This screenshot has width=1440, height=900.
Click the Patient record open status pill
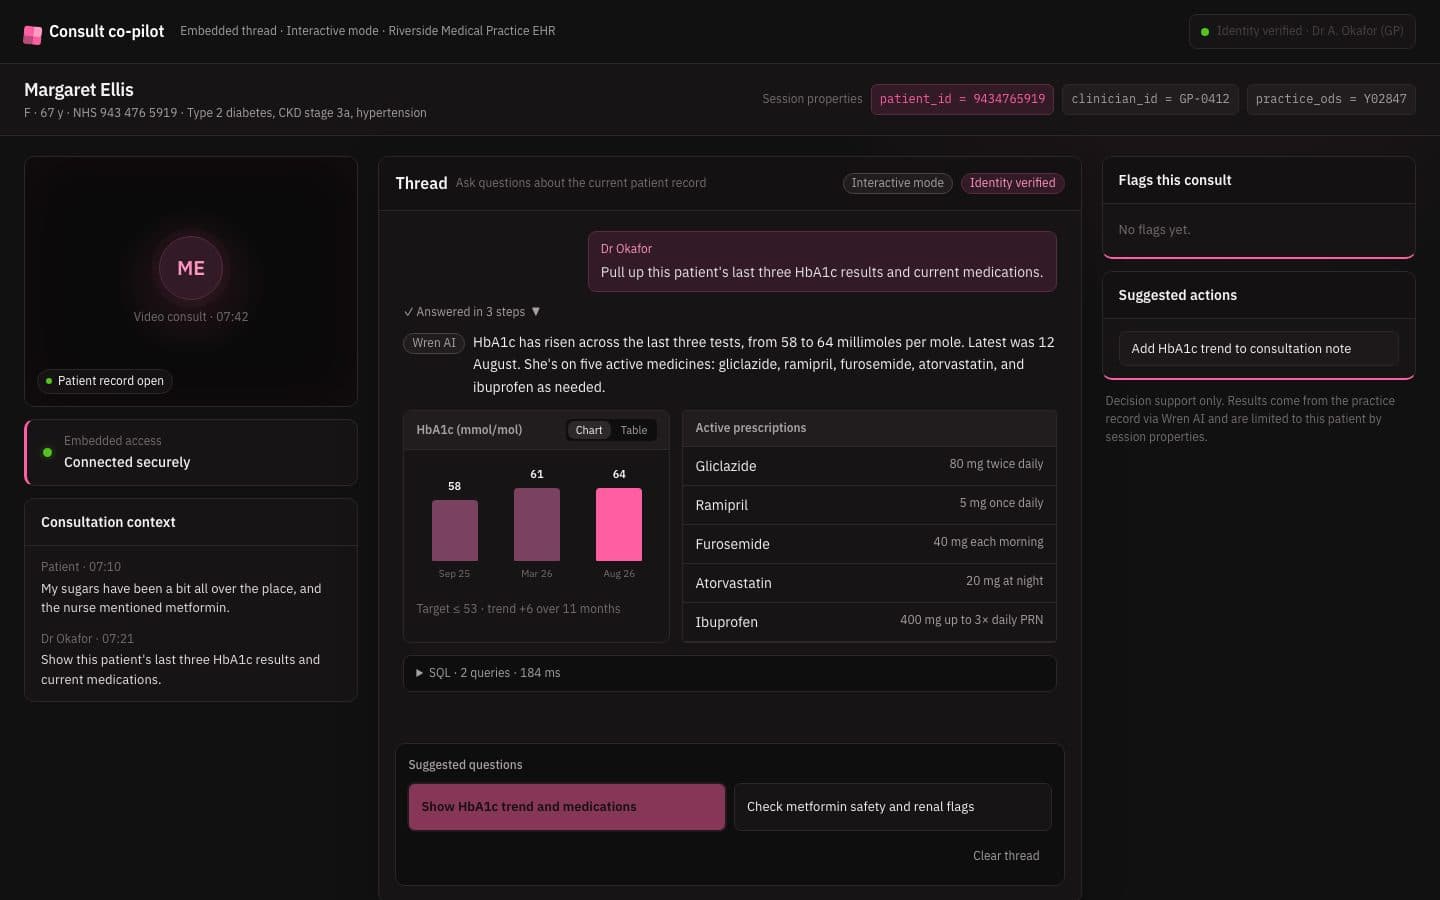105,381
